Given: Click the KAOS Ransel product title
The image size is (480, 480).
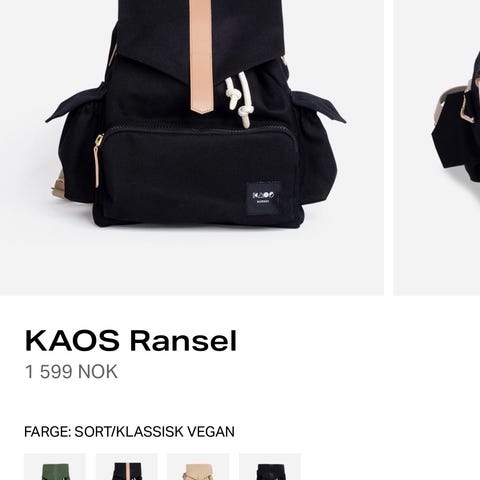Looking at the screenshot, I should (131, 341).
